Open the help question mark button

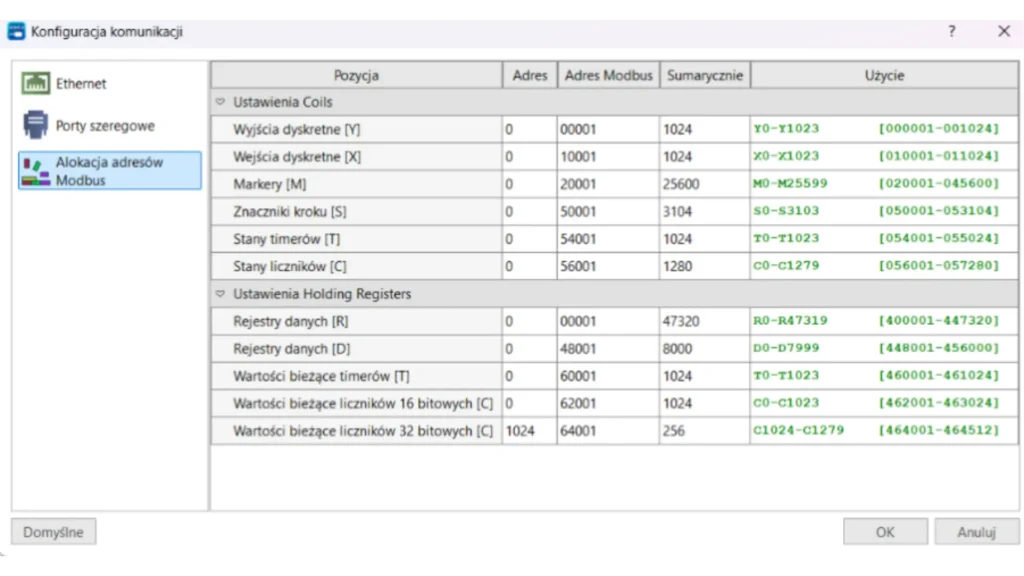point(952,31)
